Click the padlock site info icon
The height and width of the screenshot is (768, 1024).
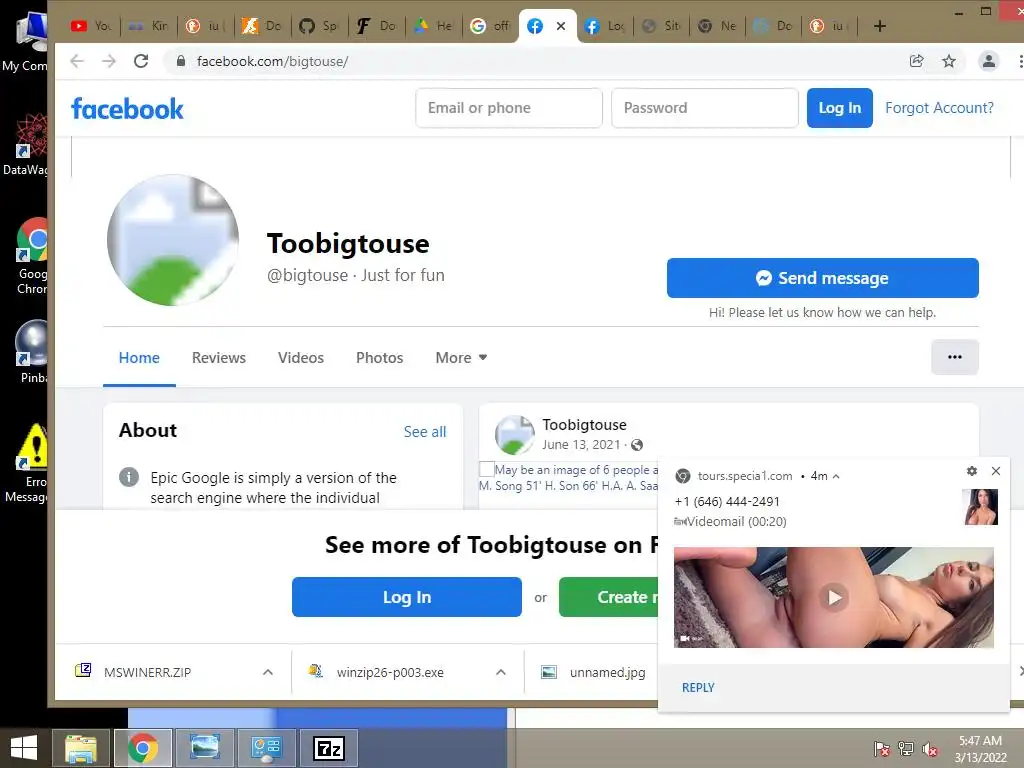click(x=181, y=61)
